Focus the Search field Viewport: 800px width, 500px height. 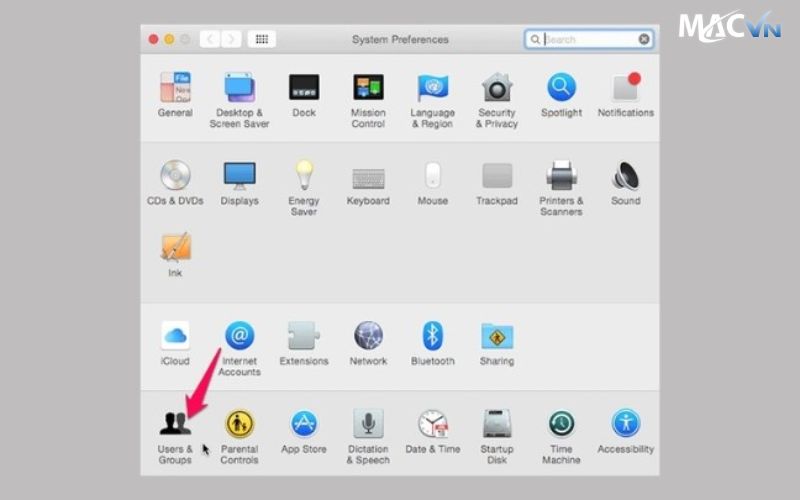pyautogui.click(x=589, y=39)
